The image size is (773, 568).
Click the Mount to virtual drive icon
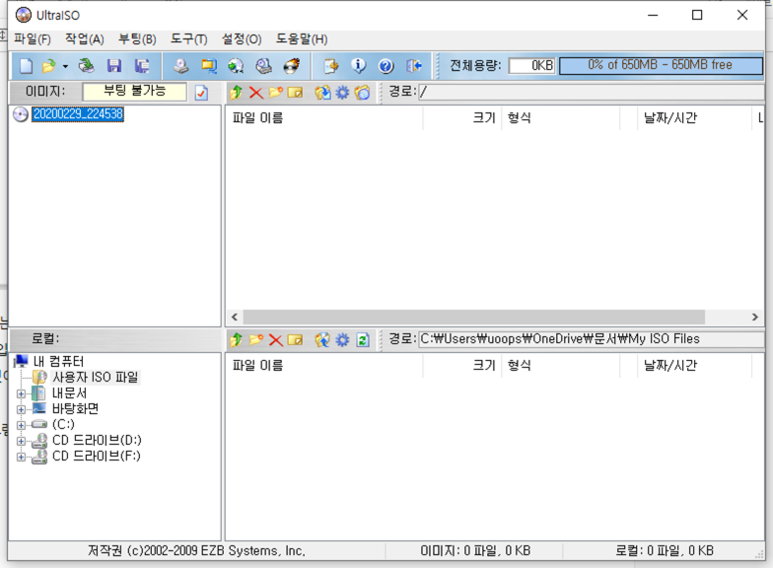pyautogui.click(x=264, y=66)
